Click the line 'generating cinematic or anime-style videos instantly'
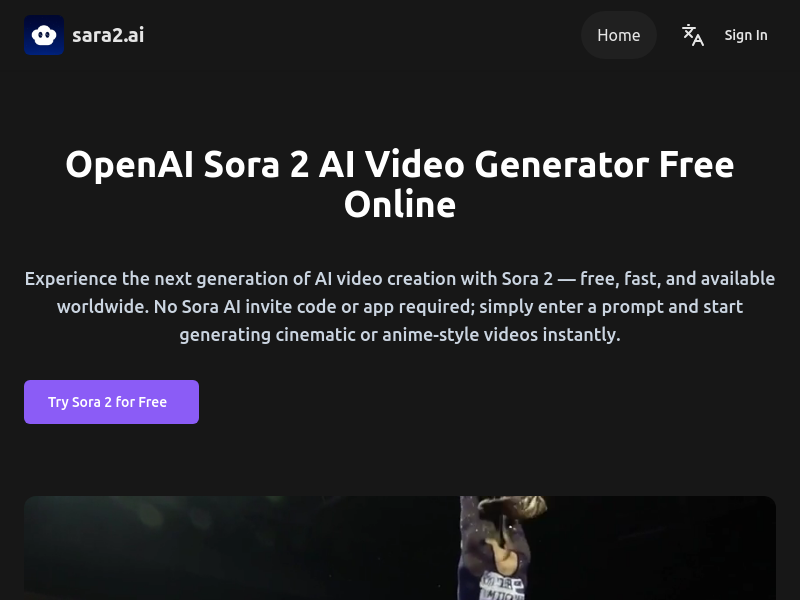The height and width of the screenshot is (600, 800). tap(400, 335)
